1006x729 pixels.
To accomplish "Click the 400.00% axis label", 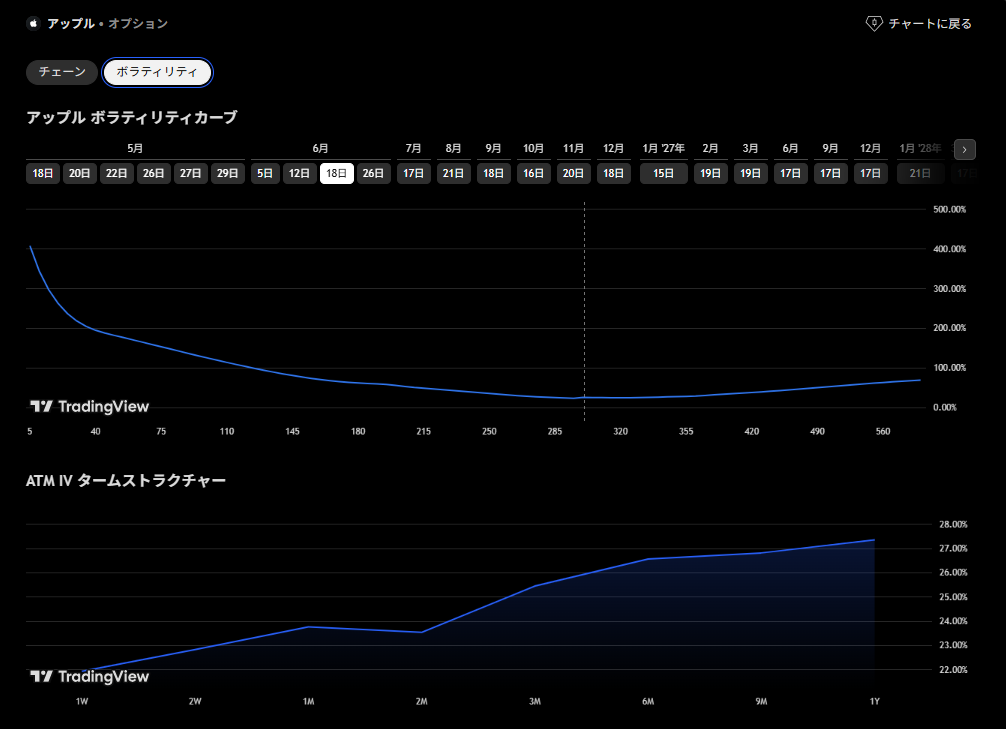I will (950, 249).
